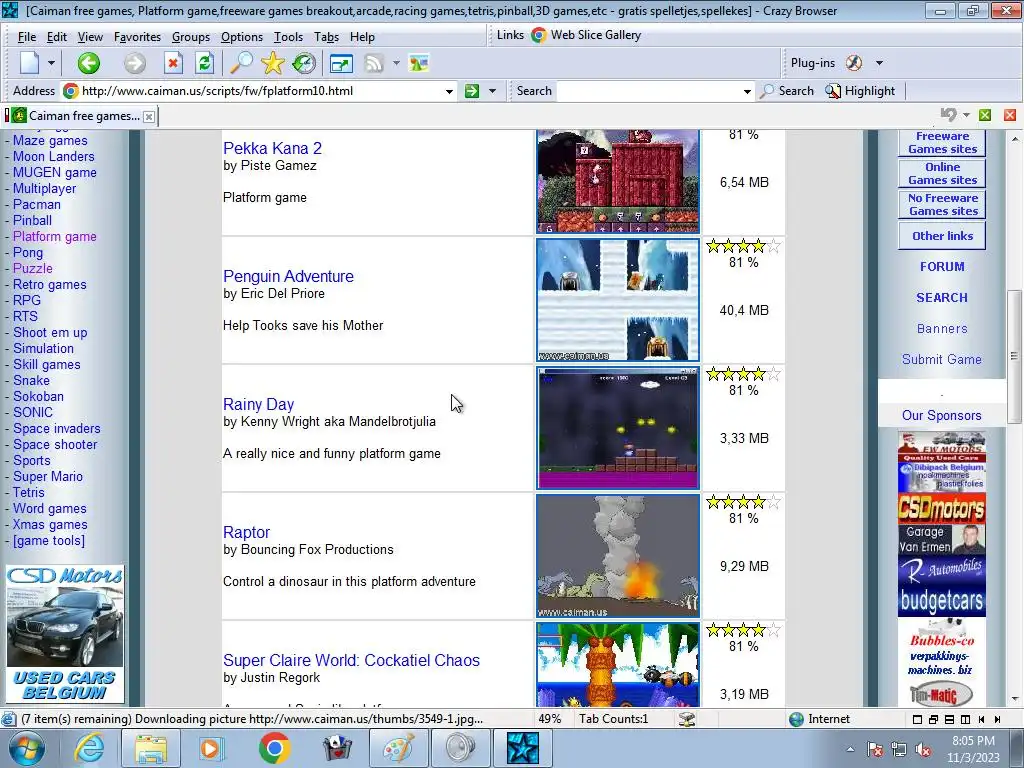1024x768 pixels.
Task: Expand the RSS feed dropdown arrow
Action: click(396, 63)
